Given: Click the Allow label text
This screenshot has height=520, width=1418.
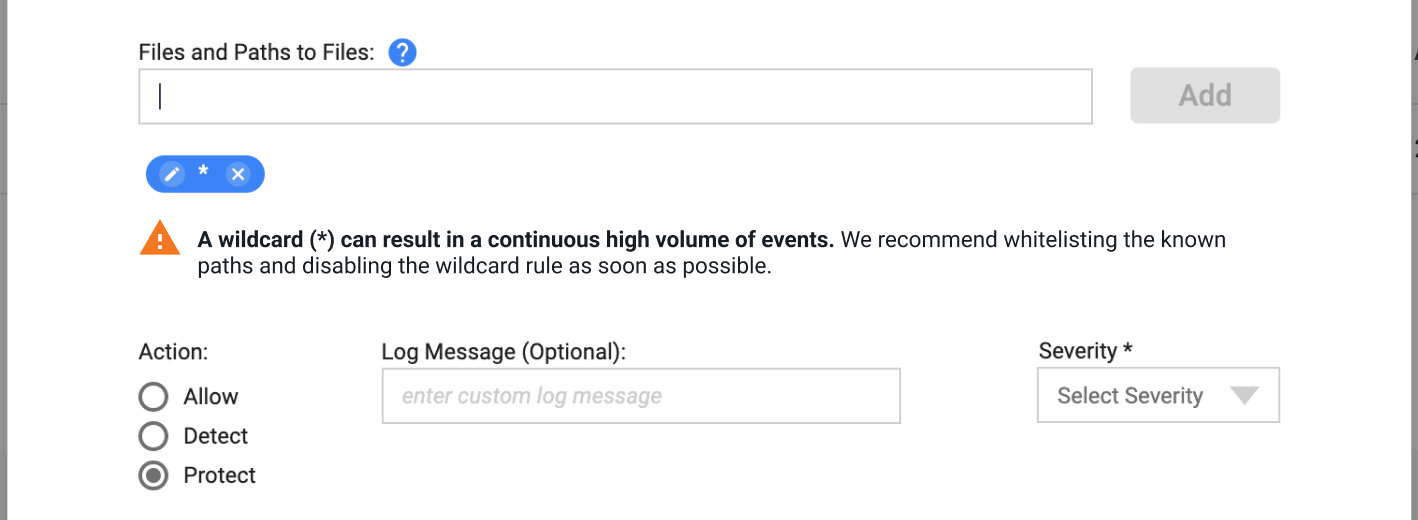Looking at the screenshot, I should coord(211,397).
